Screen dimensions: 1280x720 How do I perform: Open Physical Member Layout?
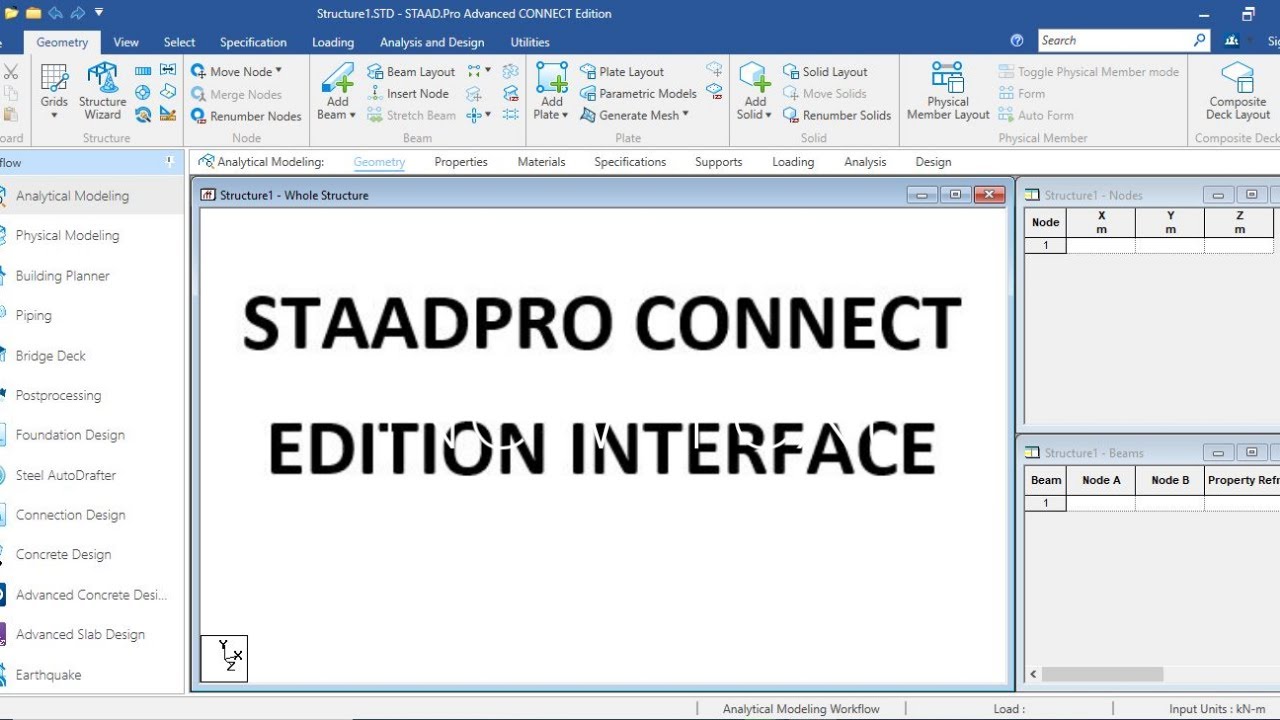948,90
